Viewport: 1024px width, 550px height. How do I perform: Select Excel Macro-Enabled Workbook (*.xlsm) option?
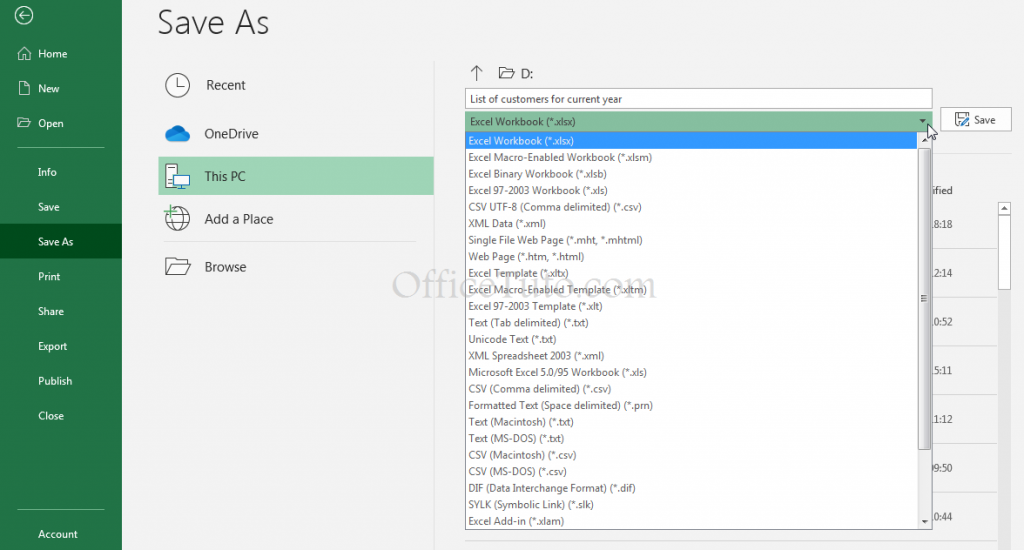coord(545,158)
